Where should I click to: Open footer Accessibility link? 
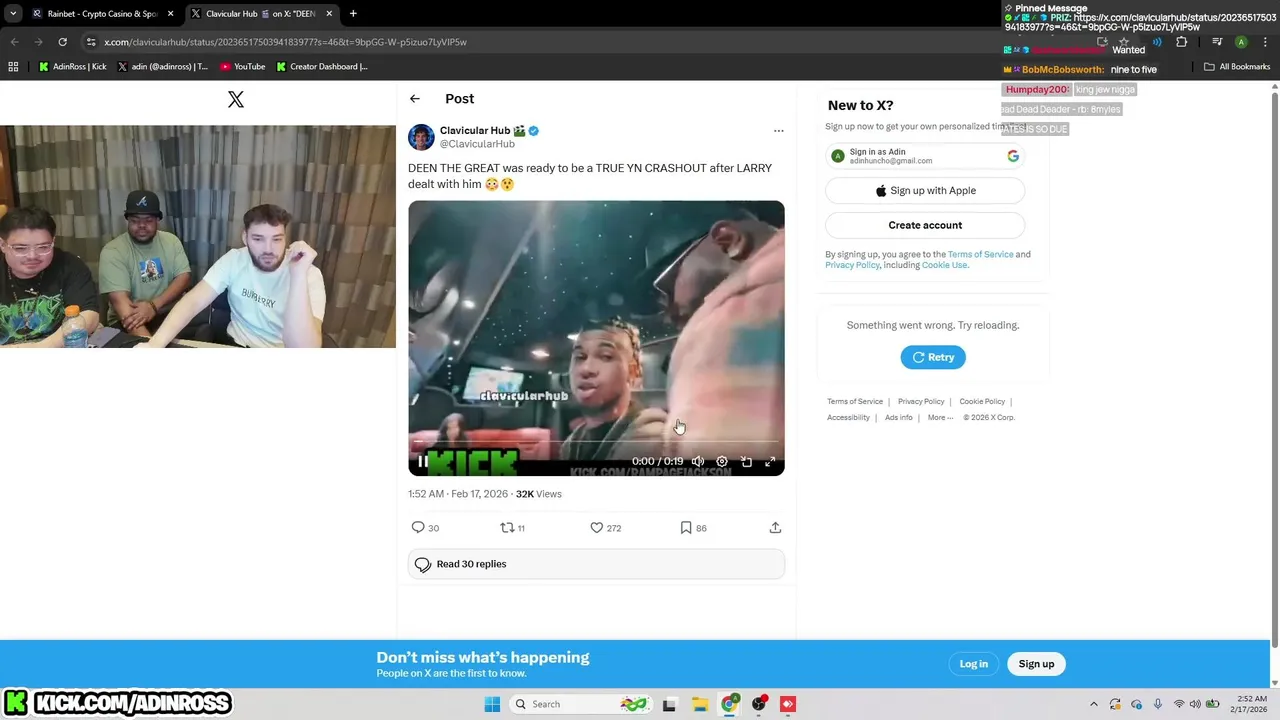[x=848, y=417]
